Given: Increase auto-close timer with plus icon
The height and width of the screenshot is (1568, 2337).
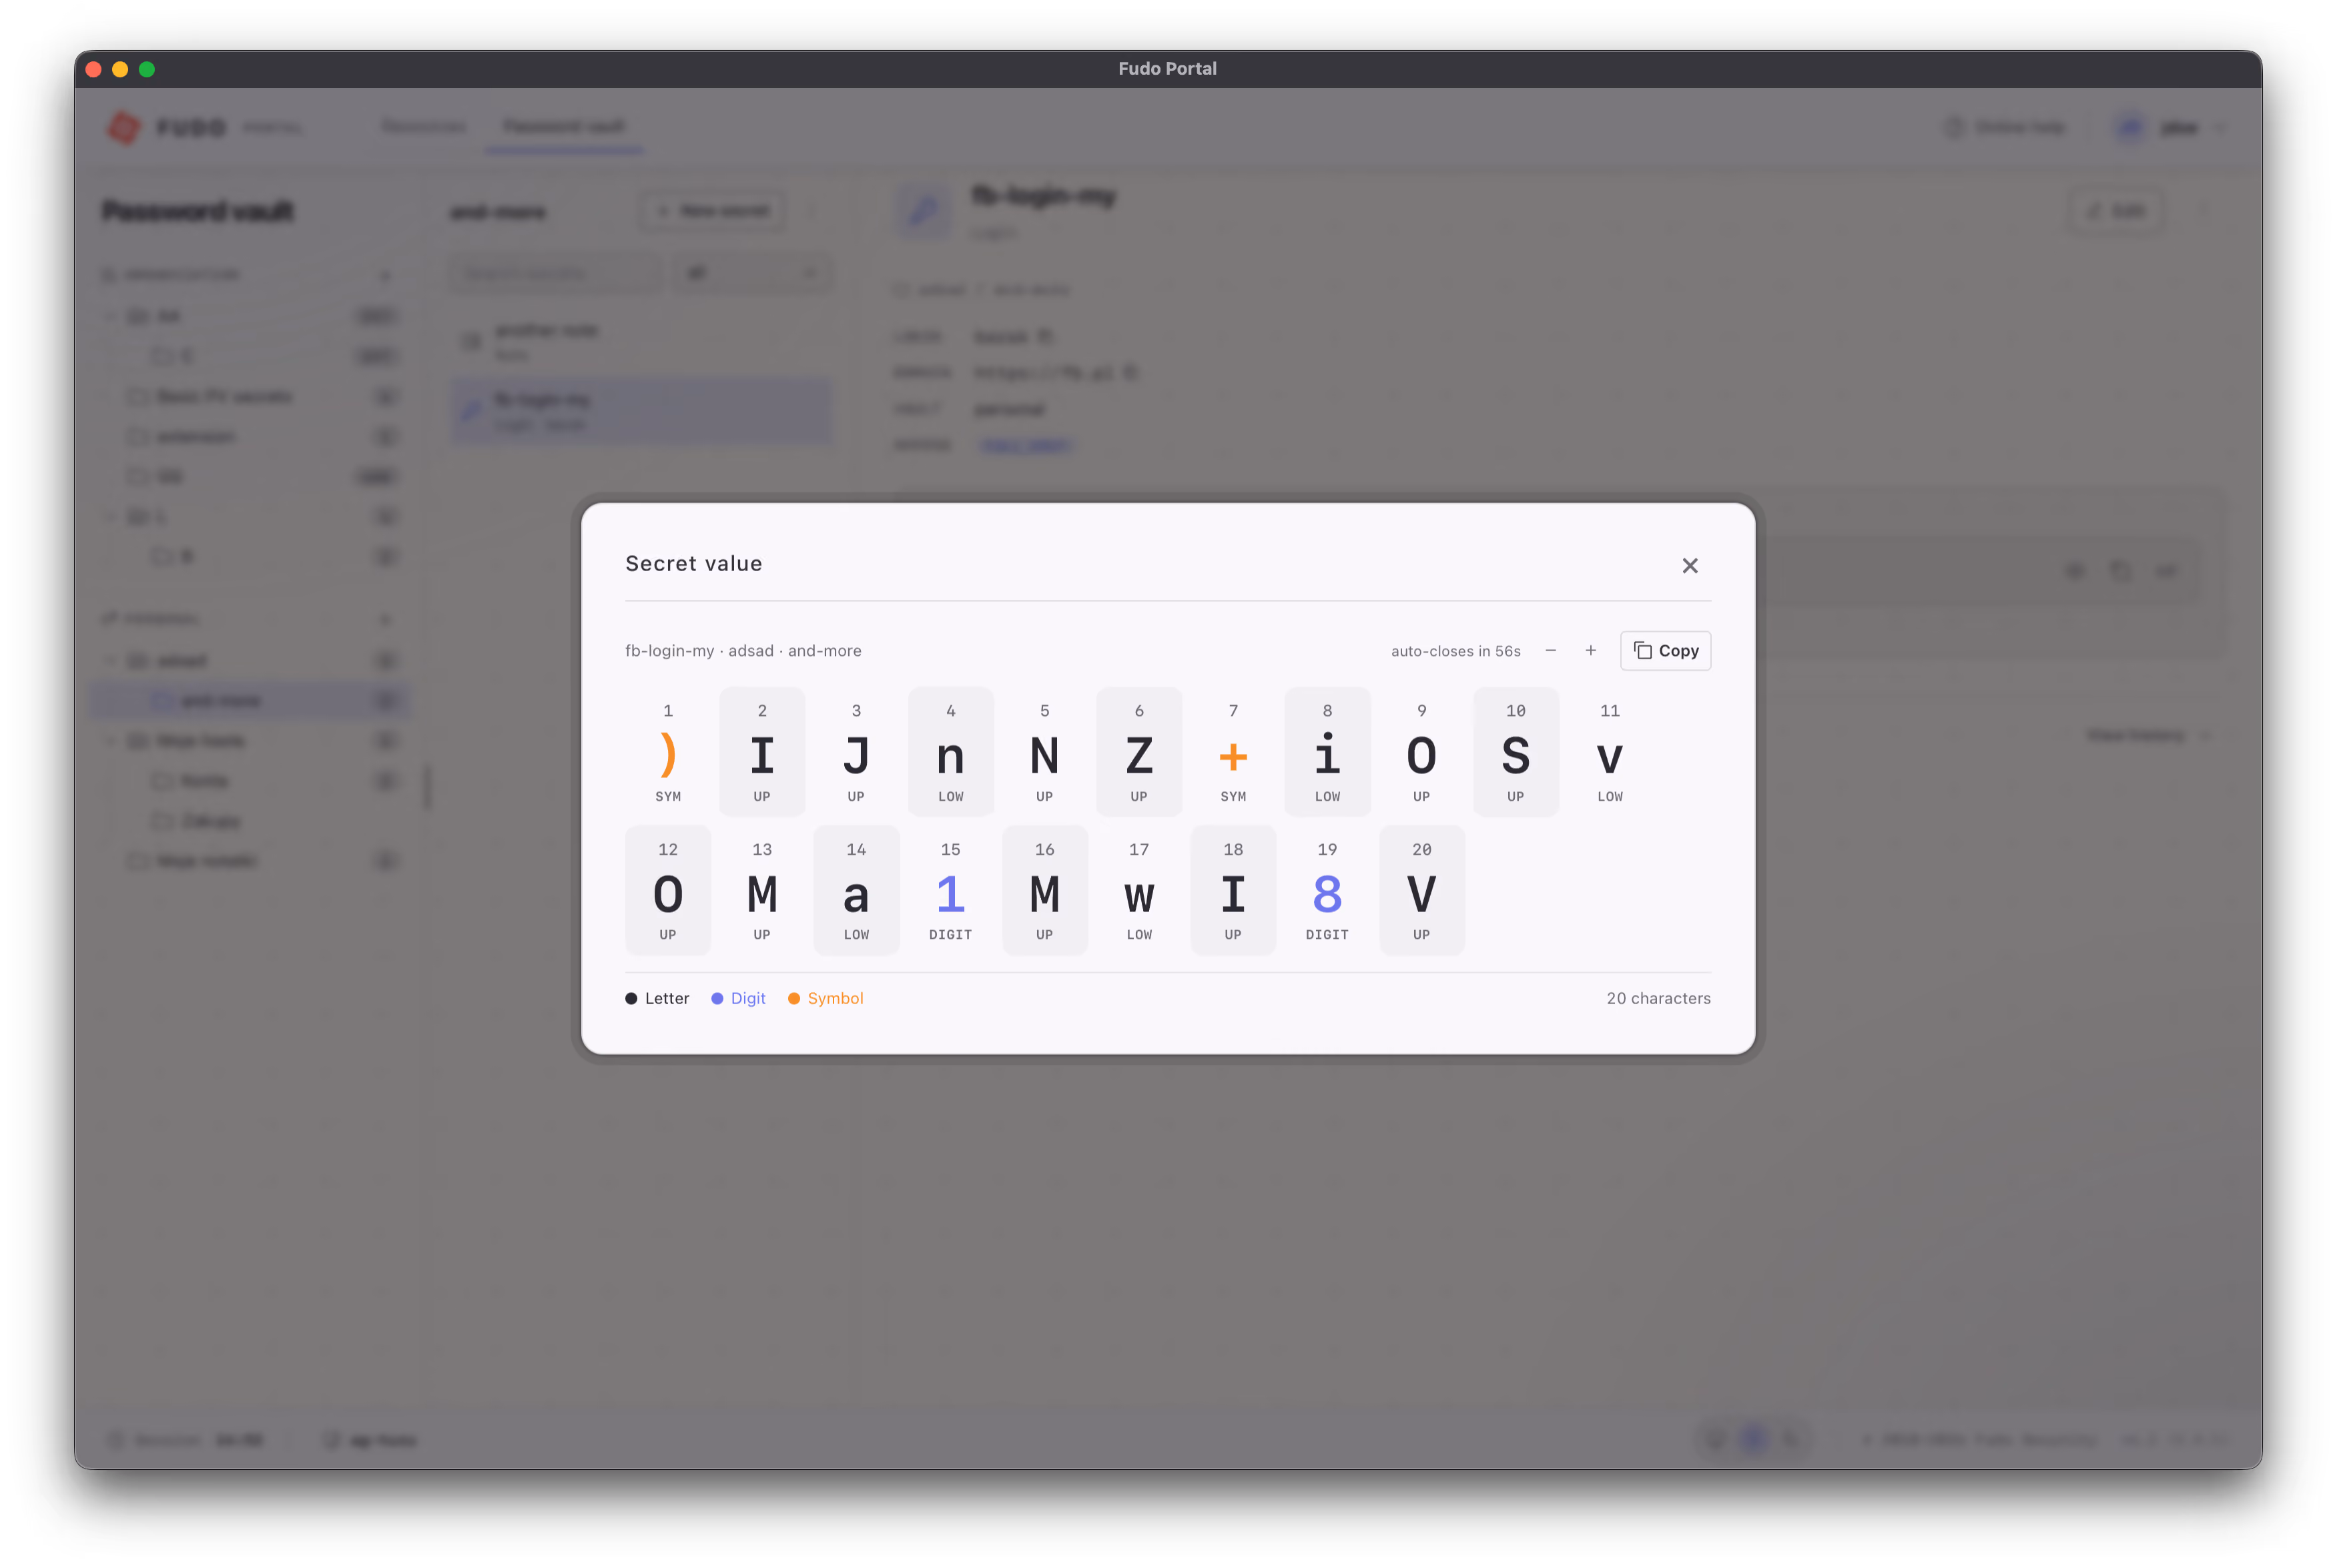Looking at the screenshot, I should click(x=1590, y=651).
